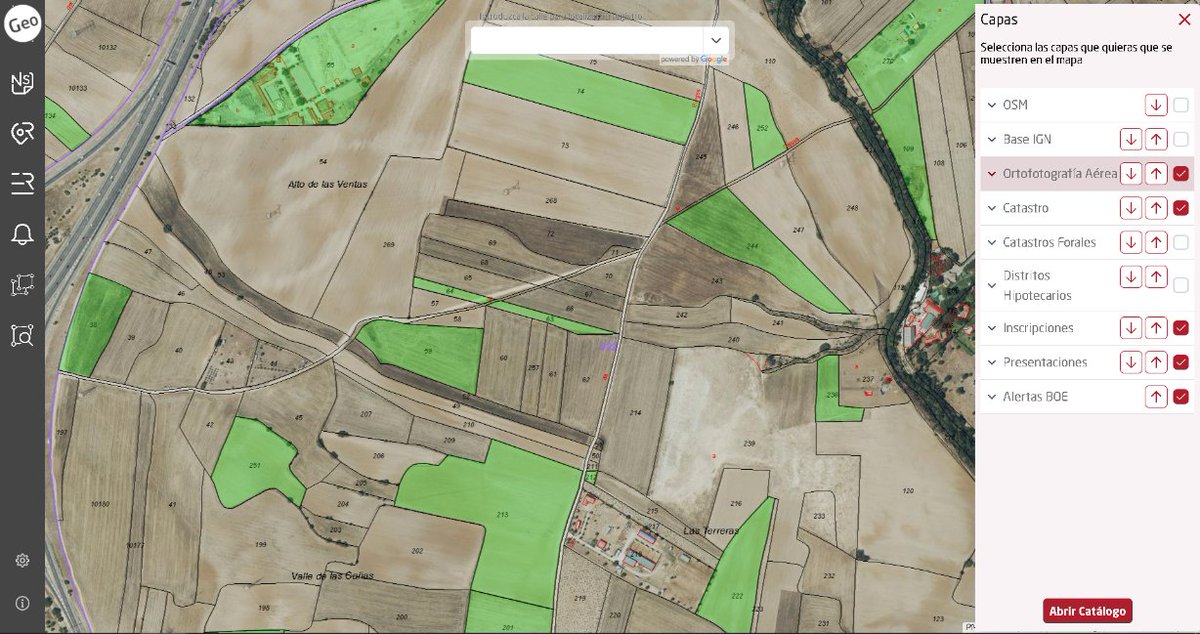The image size is (1200, 634).
Task: Enable Distritos Hipotecarios layer checkbox
Action: [x=1181, y=285]
